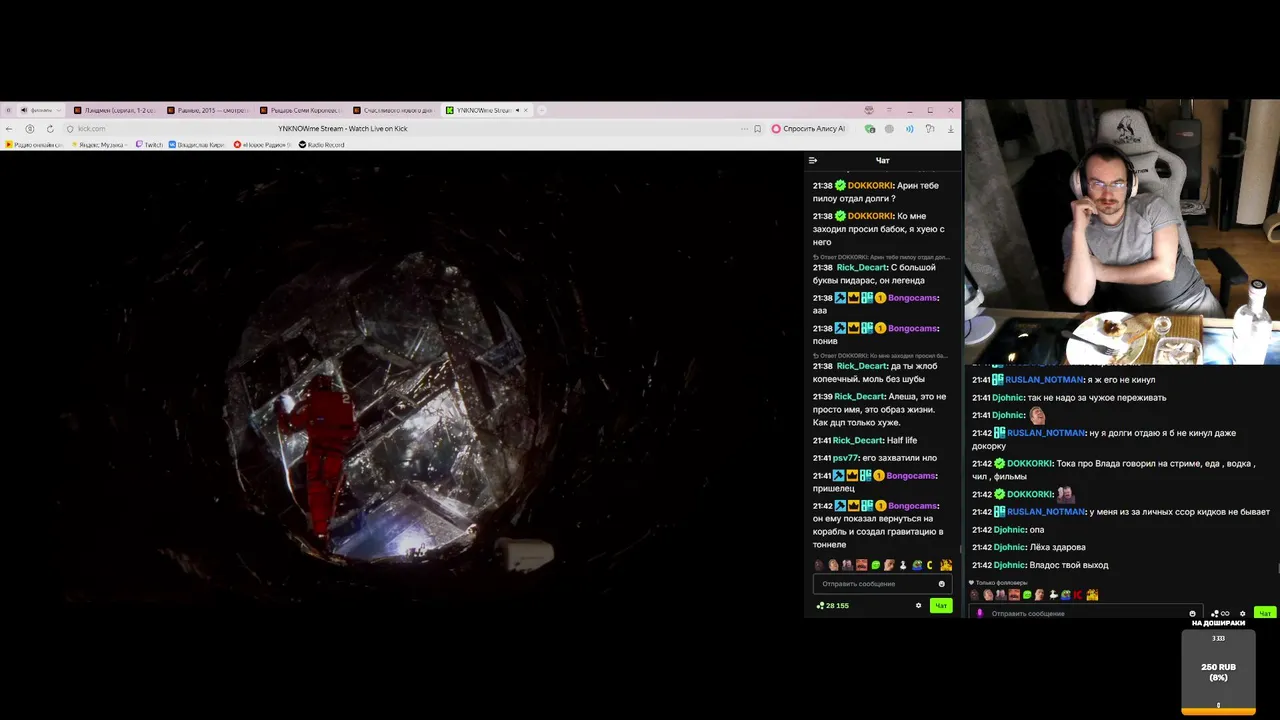Screen dimensions: 1280x720
Task: Click the Только фолловеры followers-only label
Action: (x=1001, y=582)
